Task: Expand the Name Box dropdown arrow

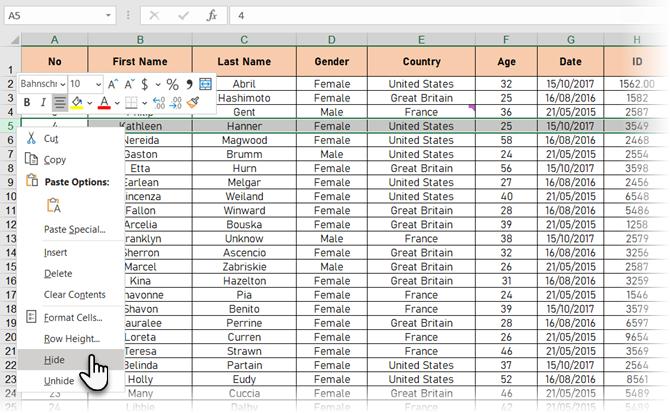Action: (x=108, y=16)
